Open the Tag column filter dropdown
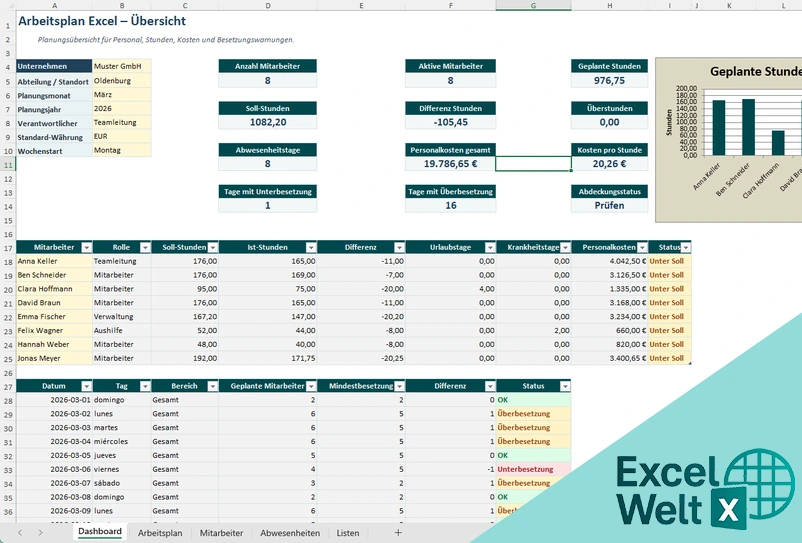This screenshot has height=543, width=802. (x=145, y=386)
